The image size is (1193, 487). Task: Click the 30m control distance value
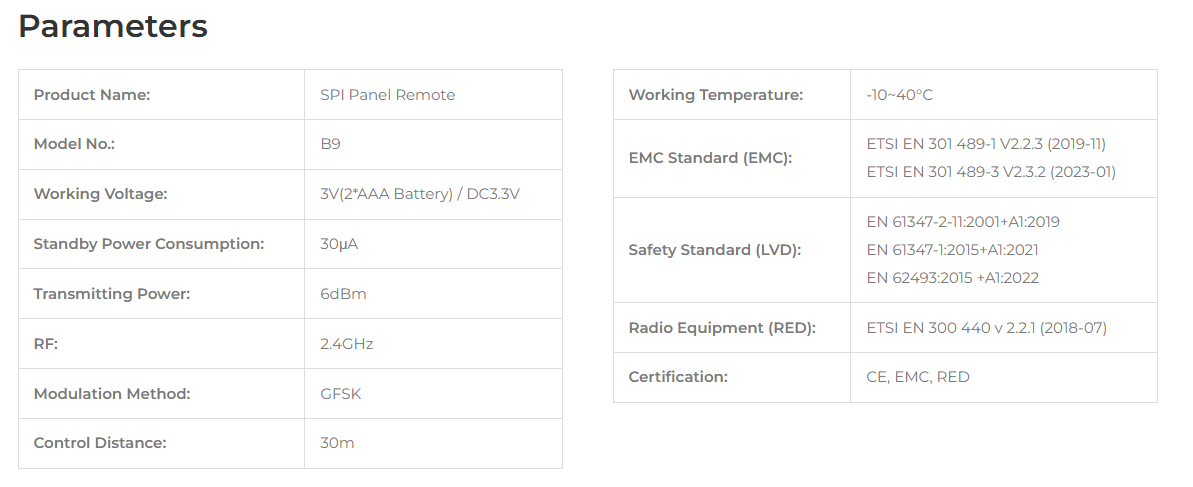(337, 443)
